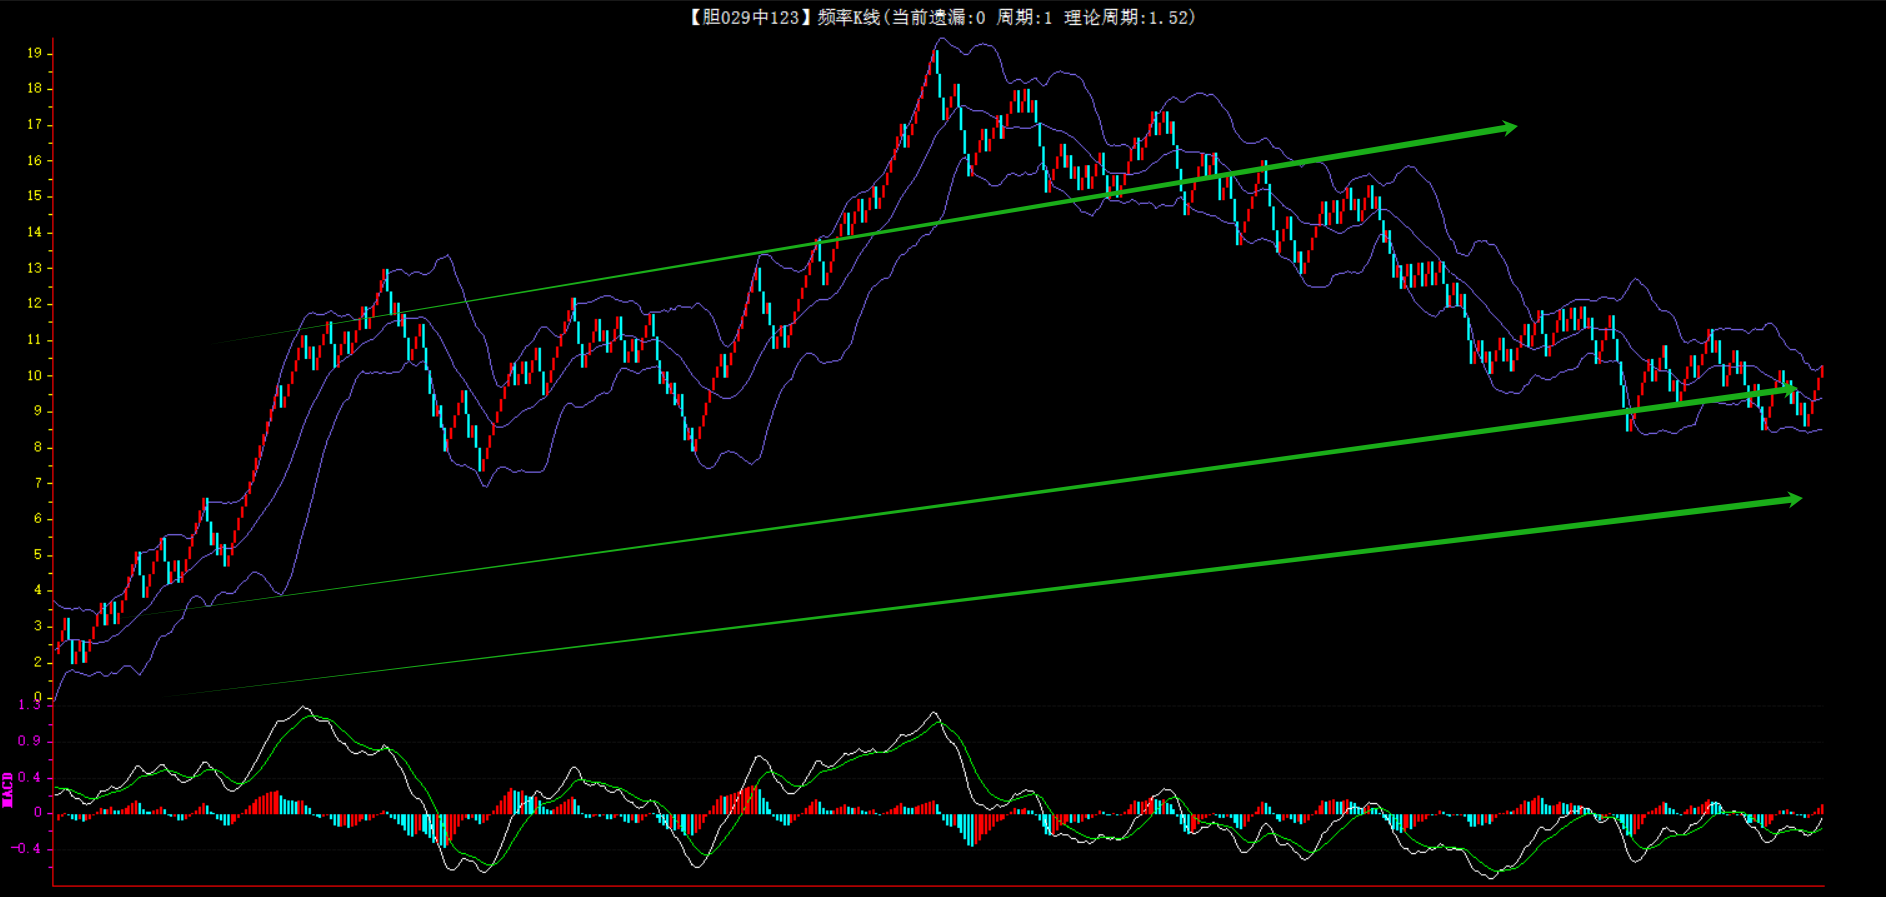
Task: Click the candle peak near level 13
Action: [385, 271]
